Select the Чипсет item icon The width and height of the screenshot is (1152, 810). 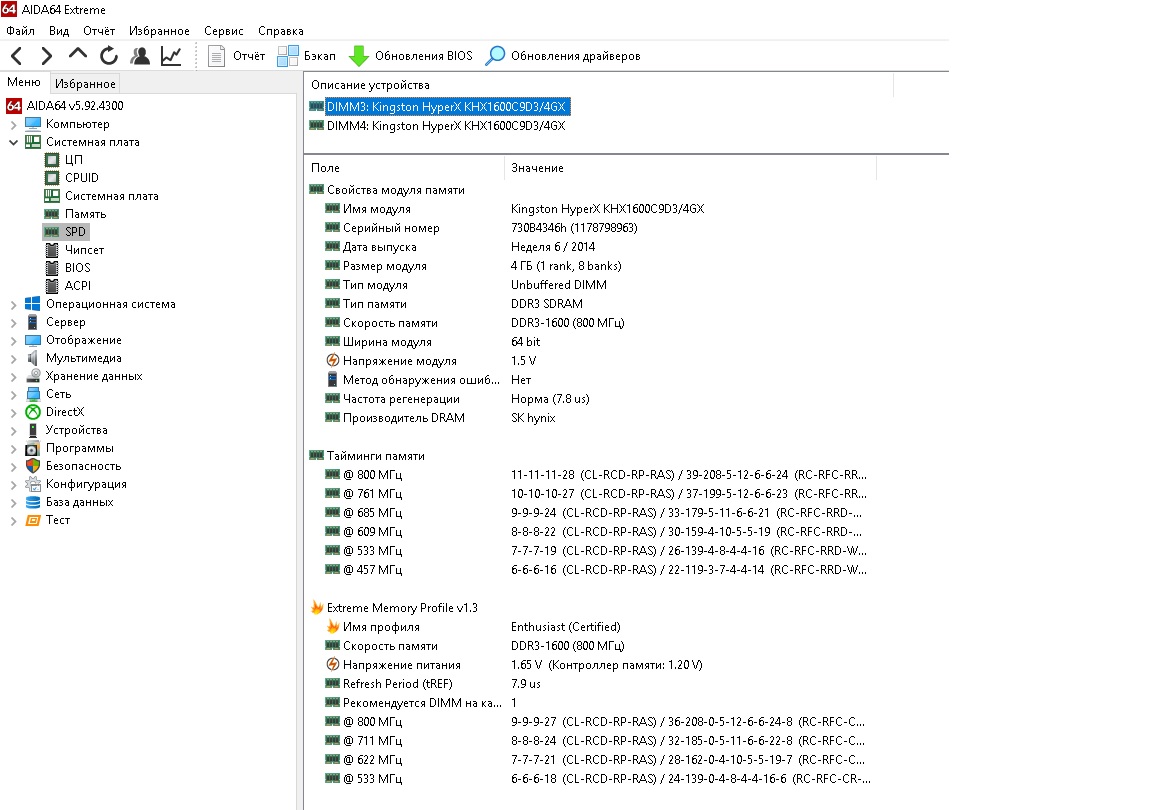pos(51,250)
